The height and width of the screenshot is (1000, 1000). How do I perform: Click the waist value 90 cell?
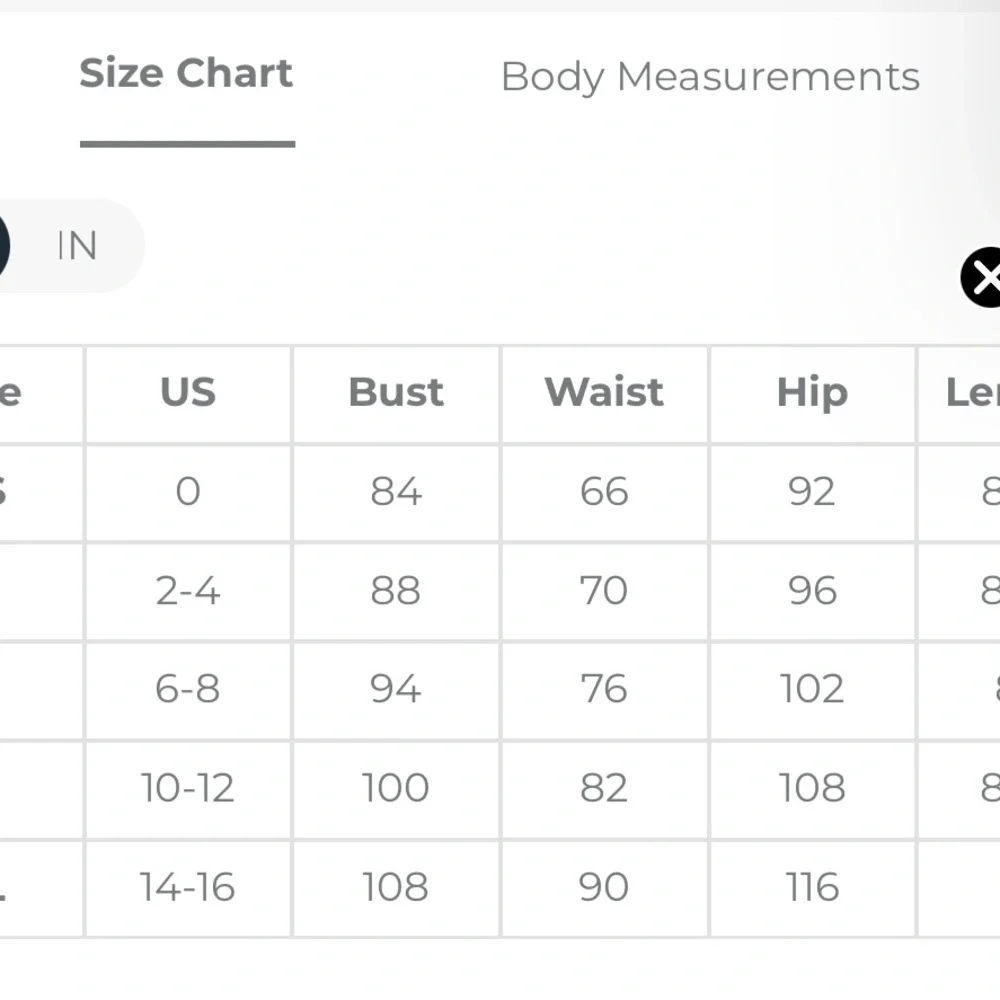(604, 888)
